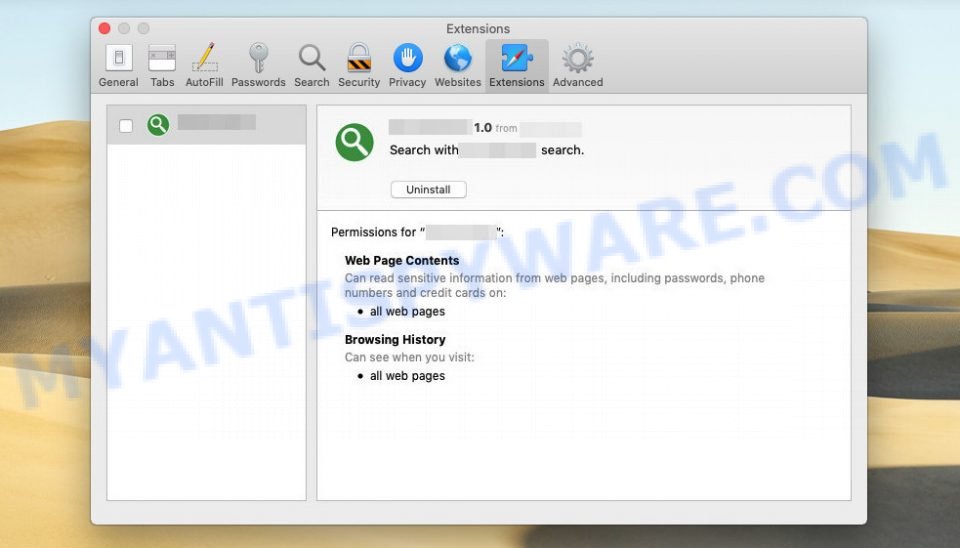Open the AutoFill preferences pane
Screen dimensions: 960x548
204,66
